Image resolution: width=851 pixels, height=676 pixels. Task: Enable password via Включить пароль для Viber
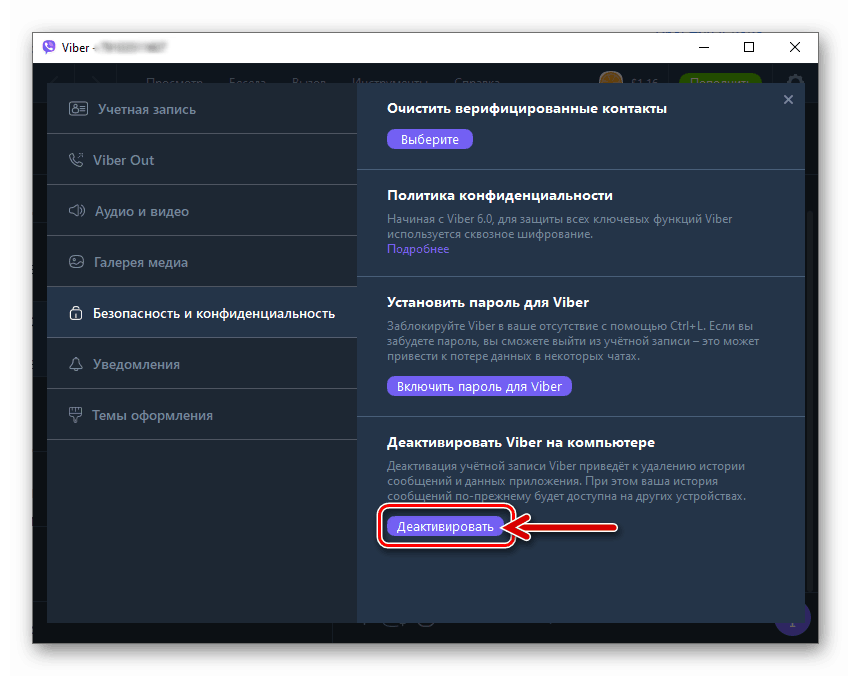(479, 386)
